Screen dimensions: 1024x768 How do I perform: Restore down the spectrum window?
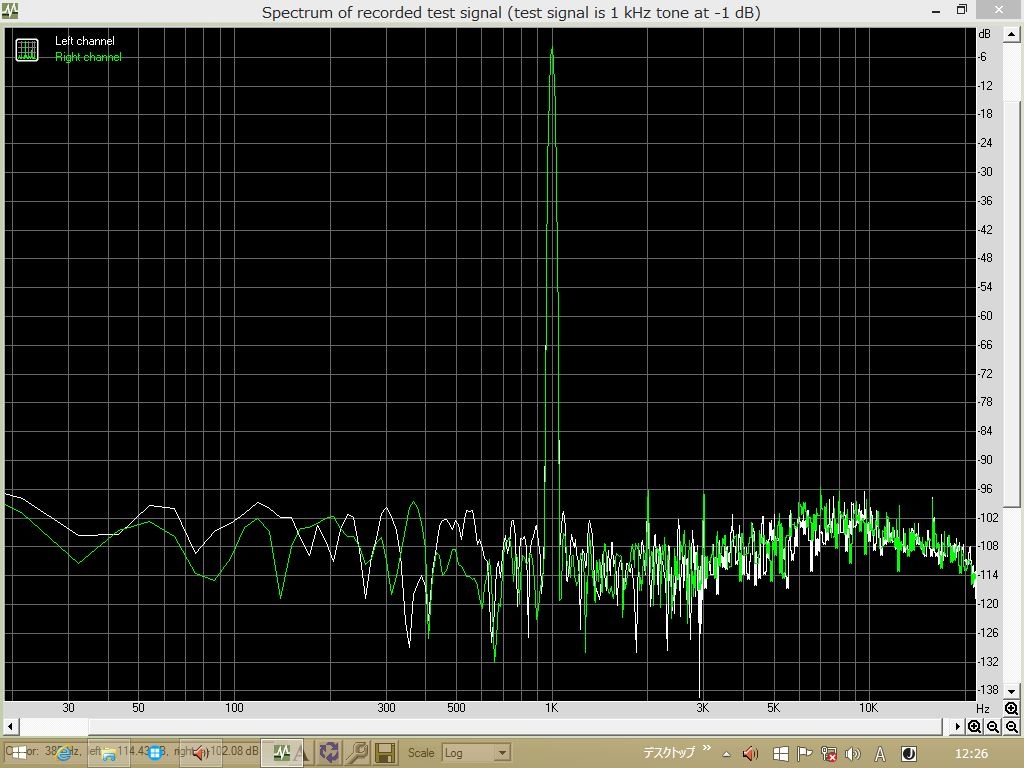962,10
